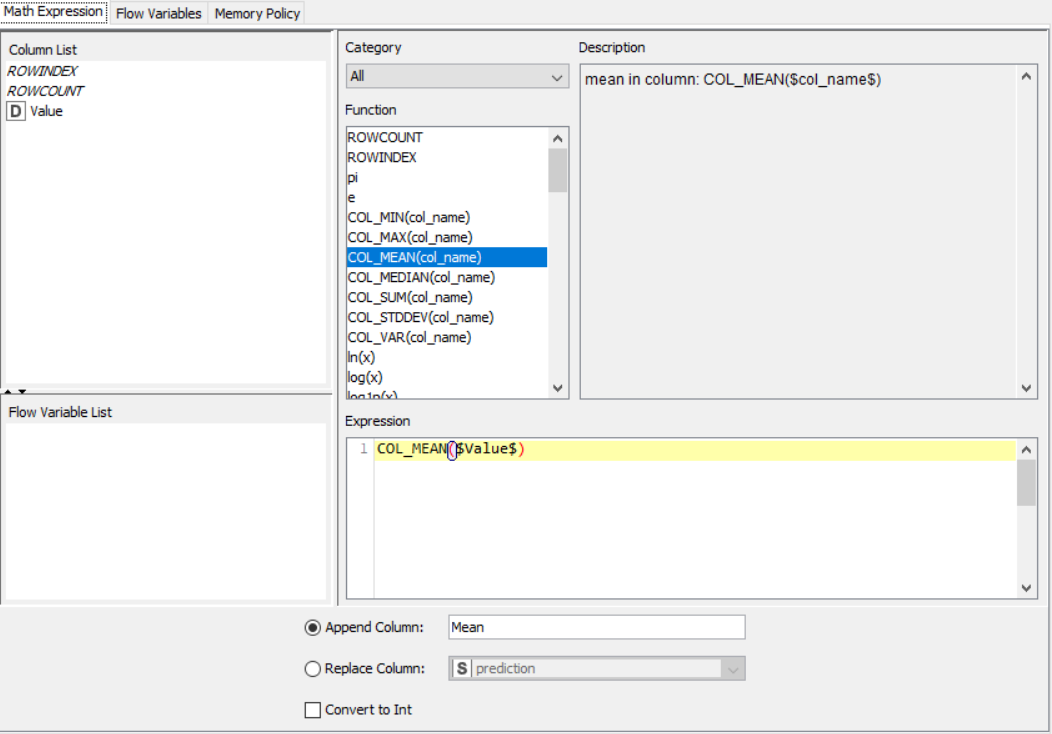Click the Description box scroll-down arrow
Viewport: 1052px width, 734px height.
(x=1026, y=388)
